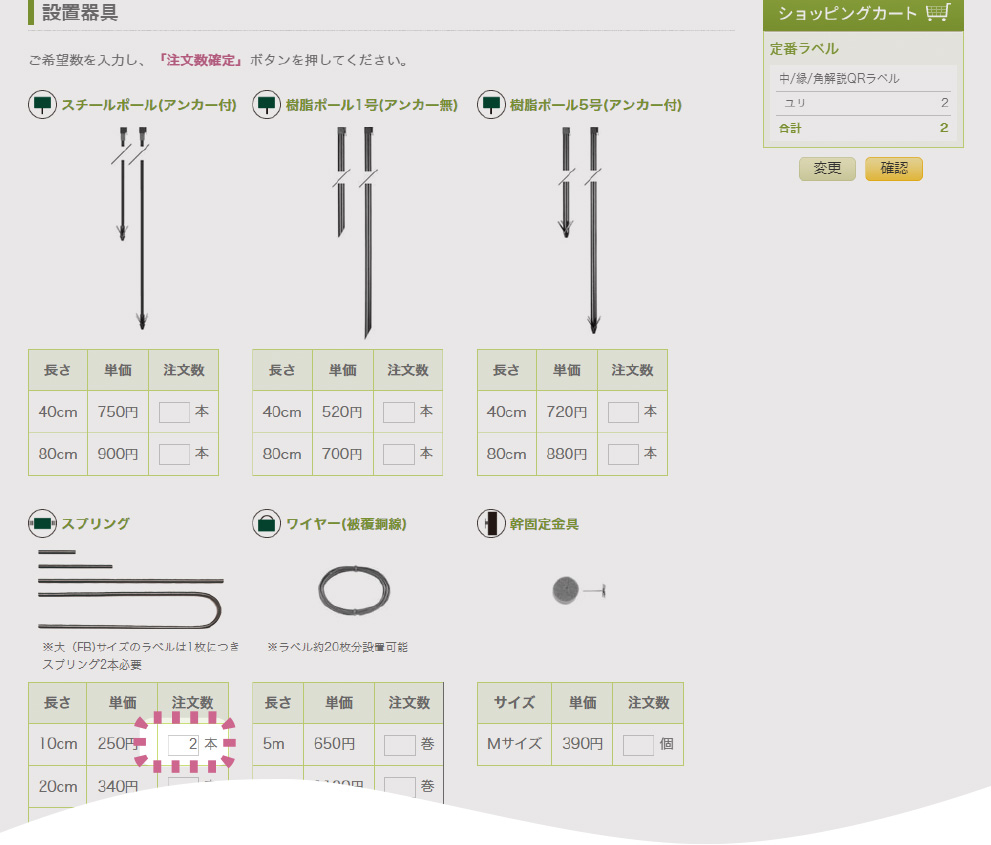
Task: Open the ショッピングカート cart icon
Action: [x=936, y=13]
